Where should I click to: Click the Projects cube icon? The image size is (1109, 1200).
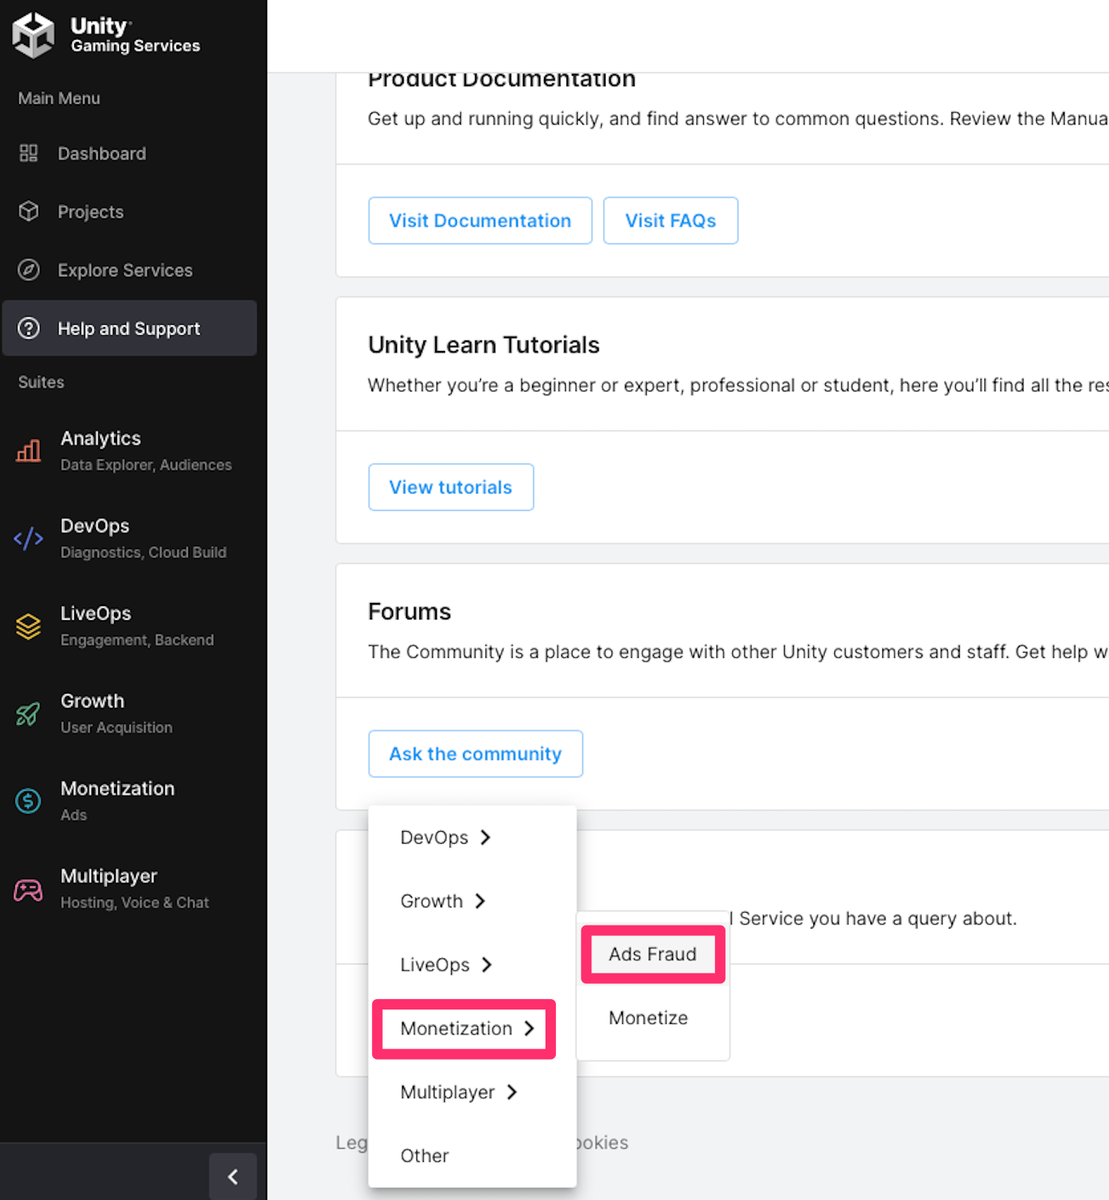pyautogui.click(x=29, y=211)
